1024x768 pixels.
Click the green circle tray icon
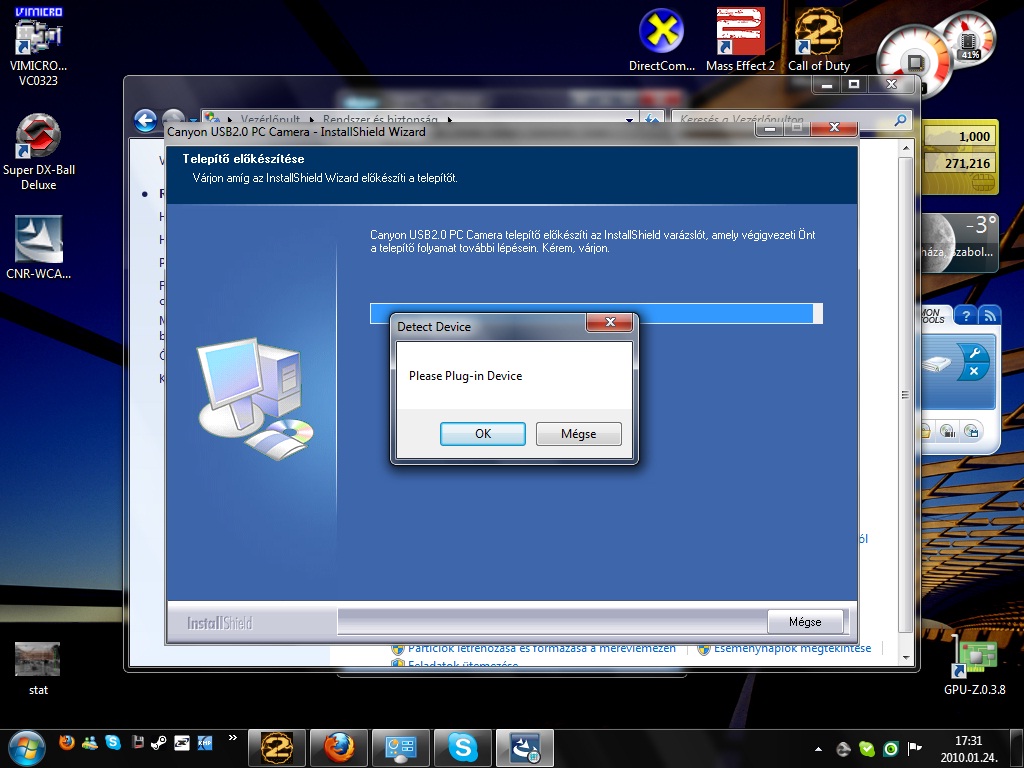click(x=891, y=748)
